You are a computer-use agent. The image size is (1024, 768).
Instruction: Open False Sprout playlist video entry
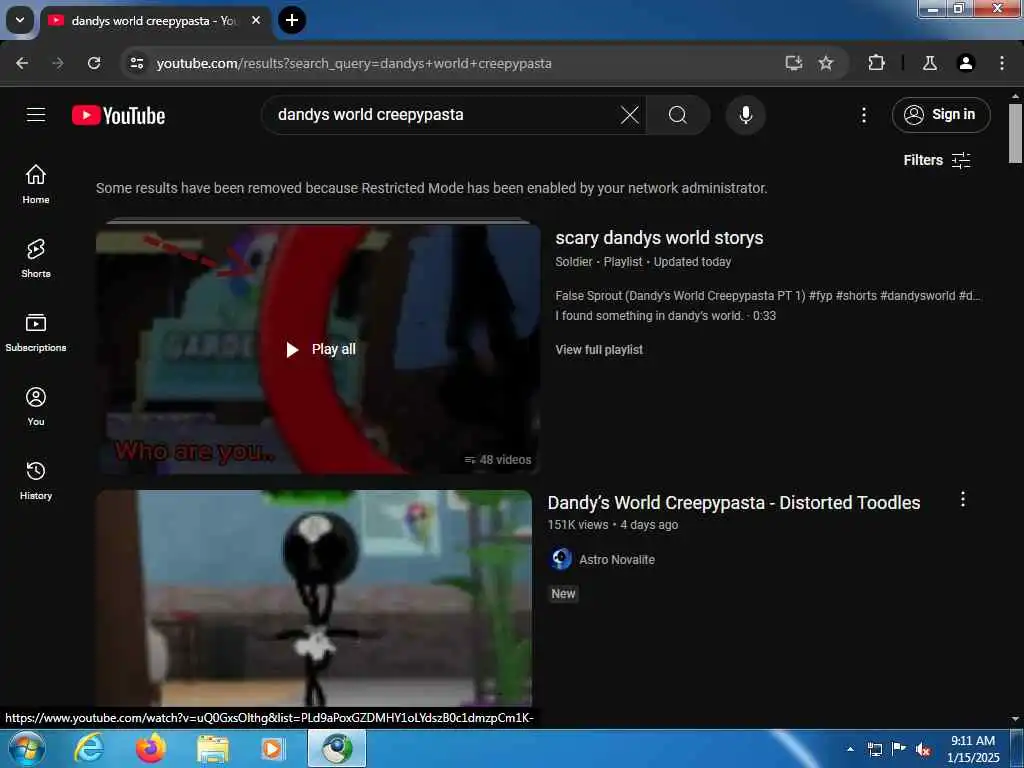768,296
